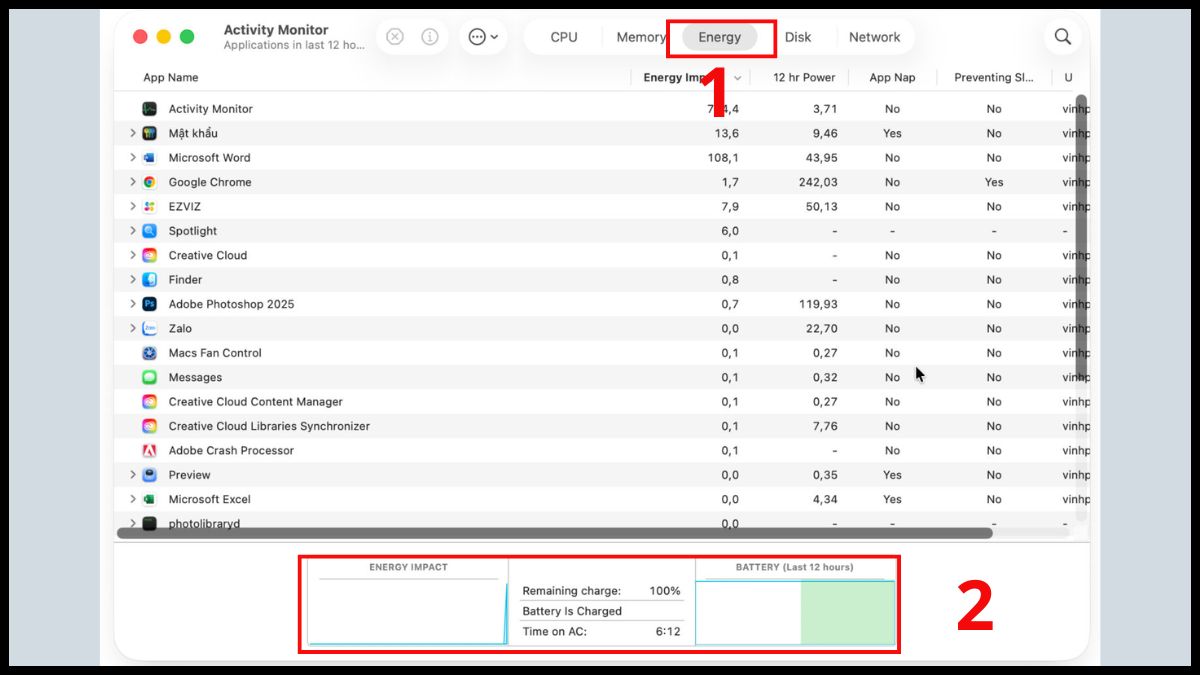Click the Adobe Photoshop 2025 icon

[149, 304]
